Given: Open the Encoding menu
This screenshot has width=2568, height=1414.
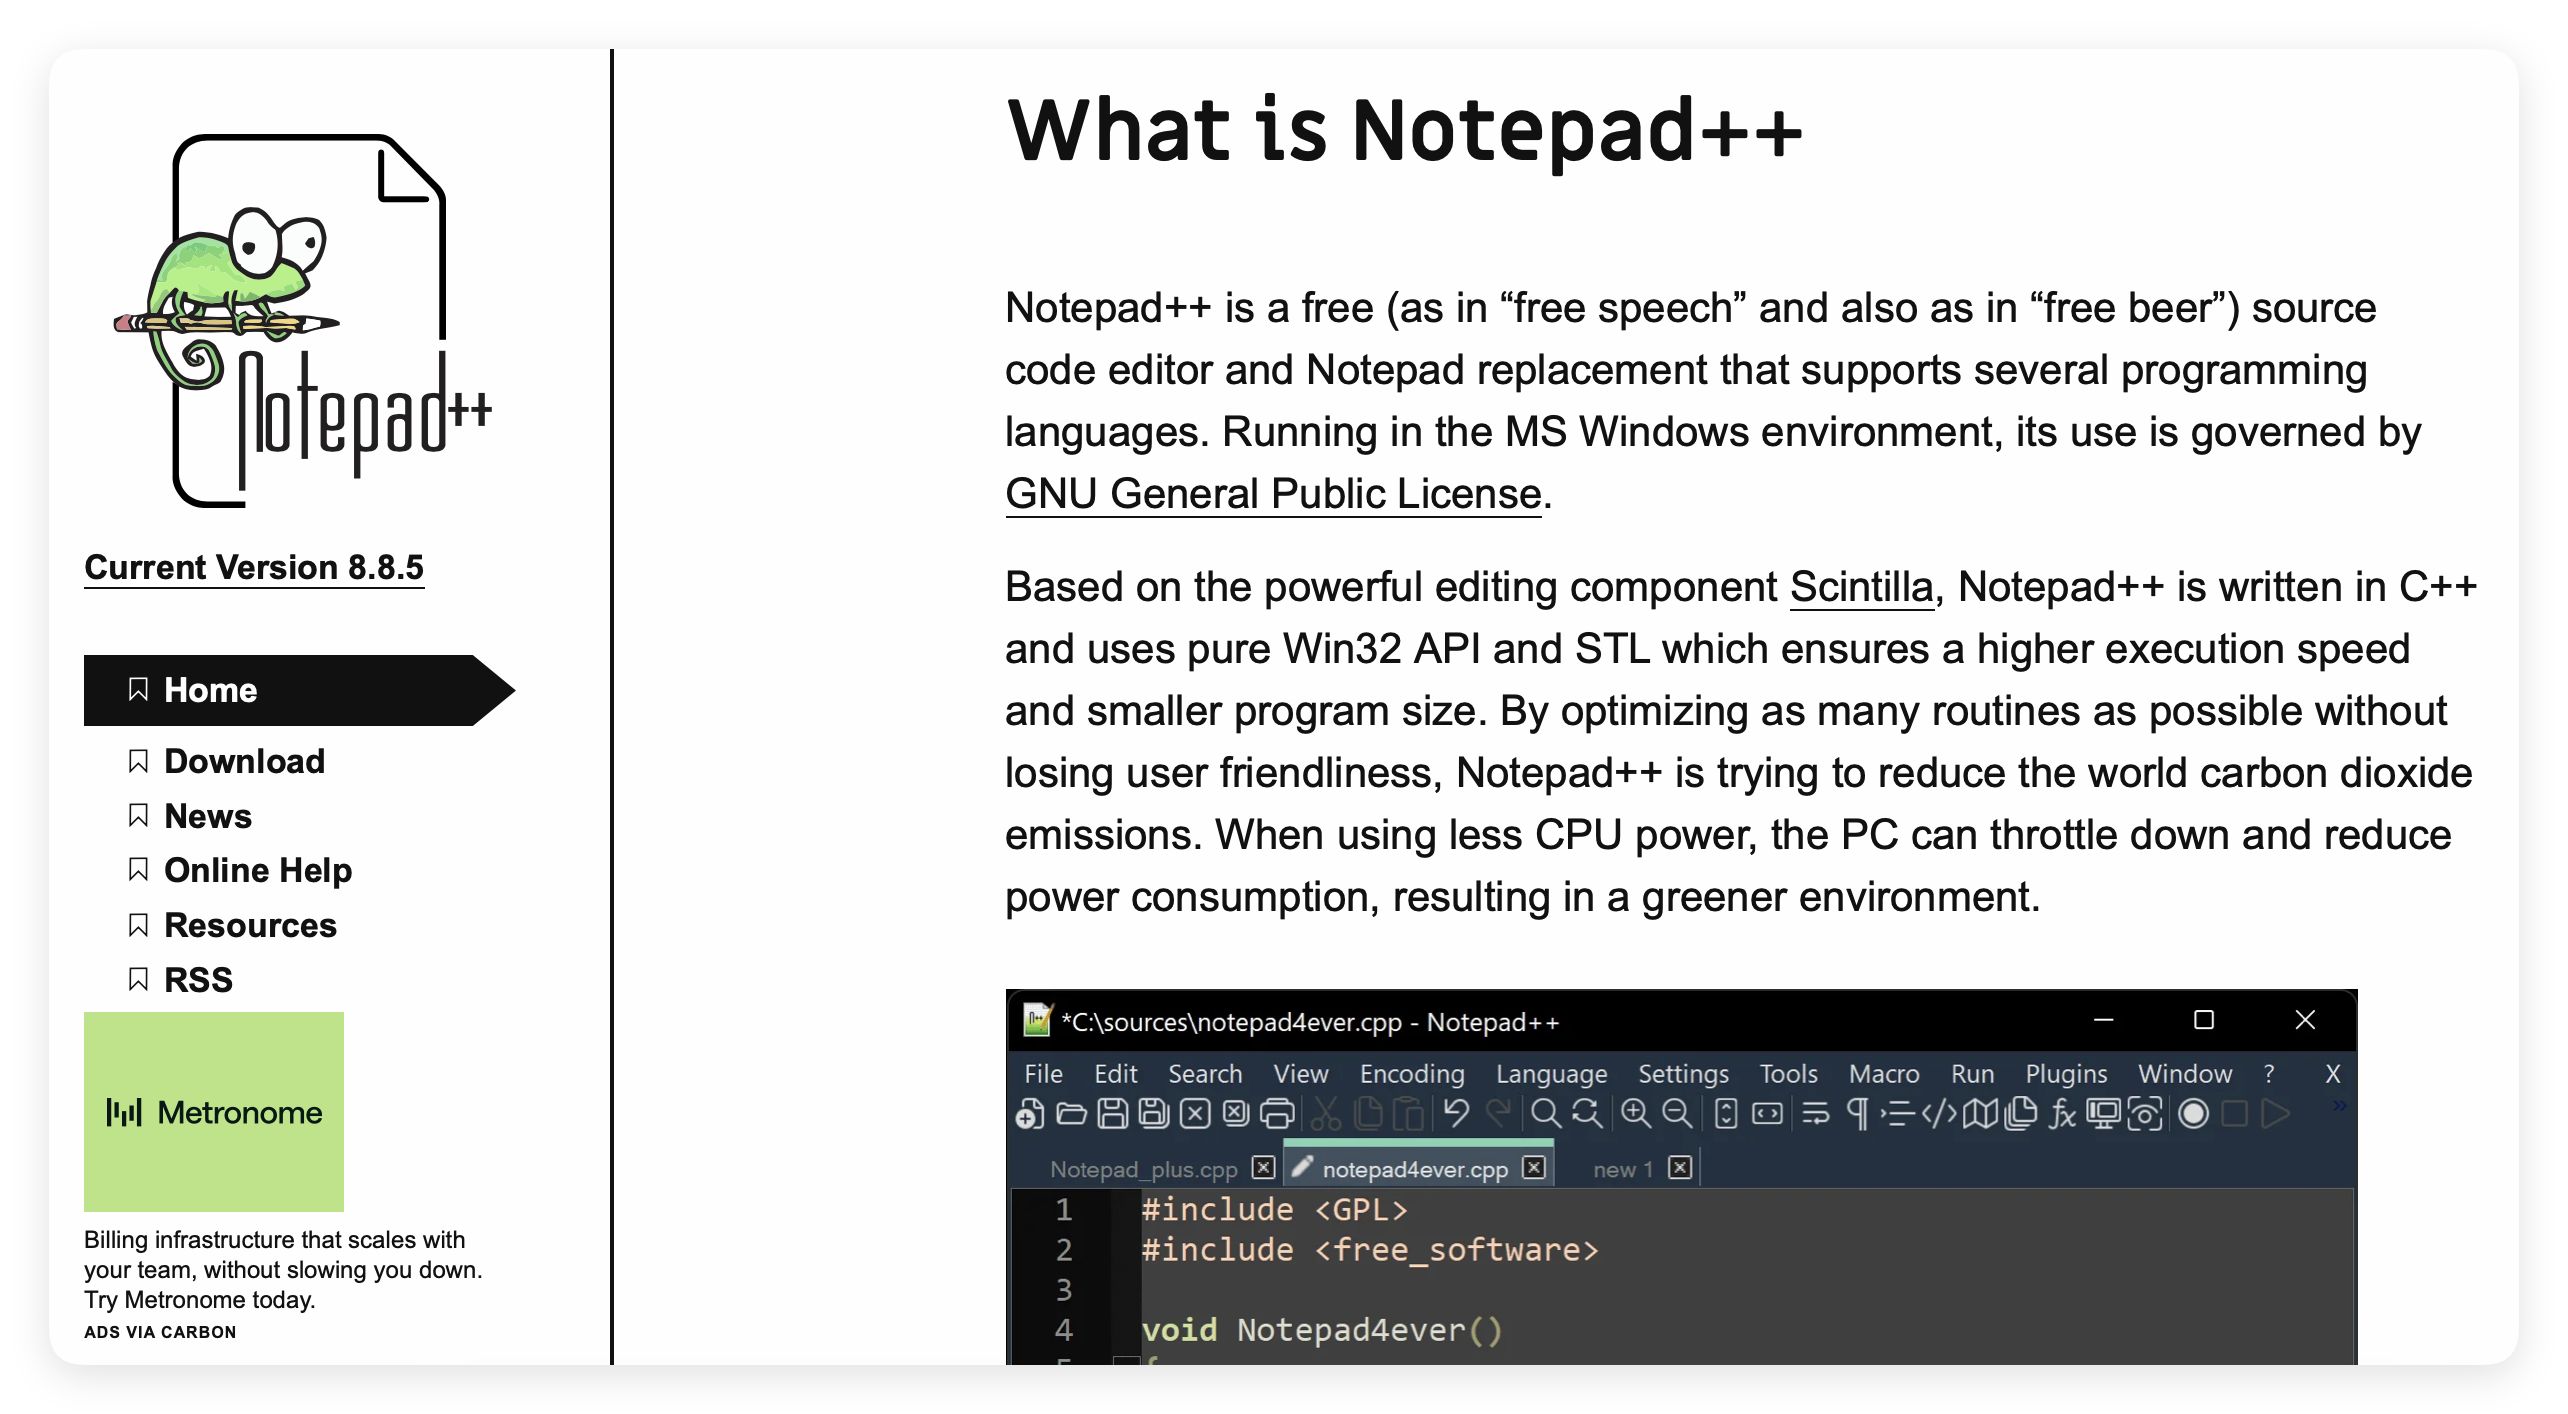Looking at the screenshot, I should point(1411,1074).
